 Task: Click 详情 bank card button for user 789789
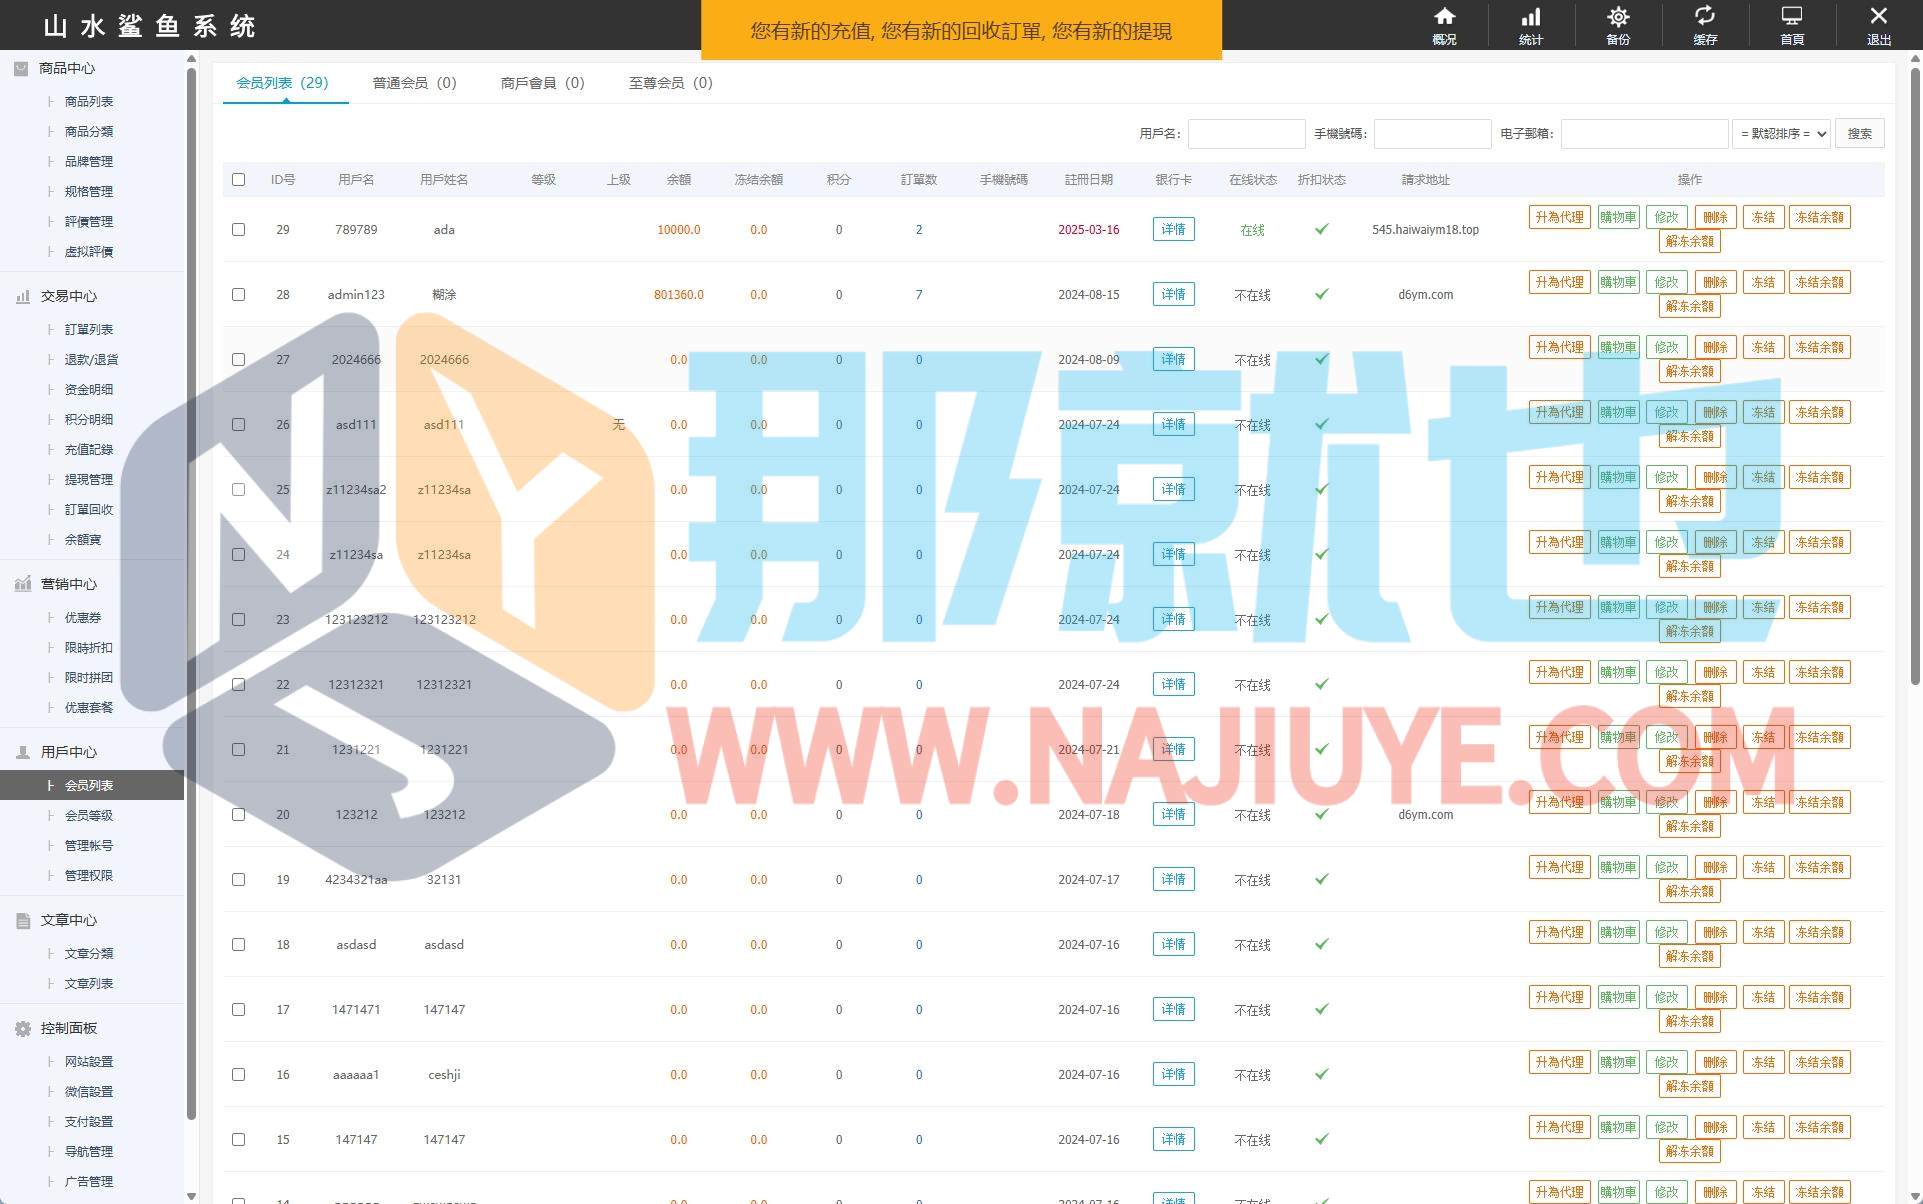point(1173,229)
